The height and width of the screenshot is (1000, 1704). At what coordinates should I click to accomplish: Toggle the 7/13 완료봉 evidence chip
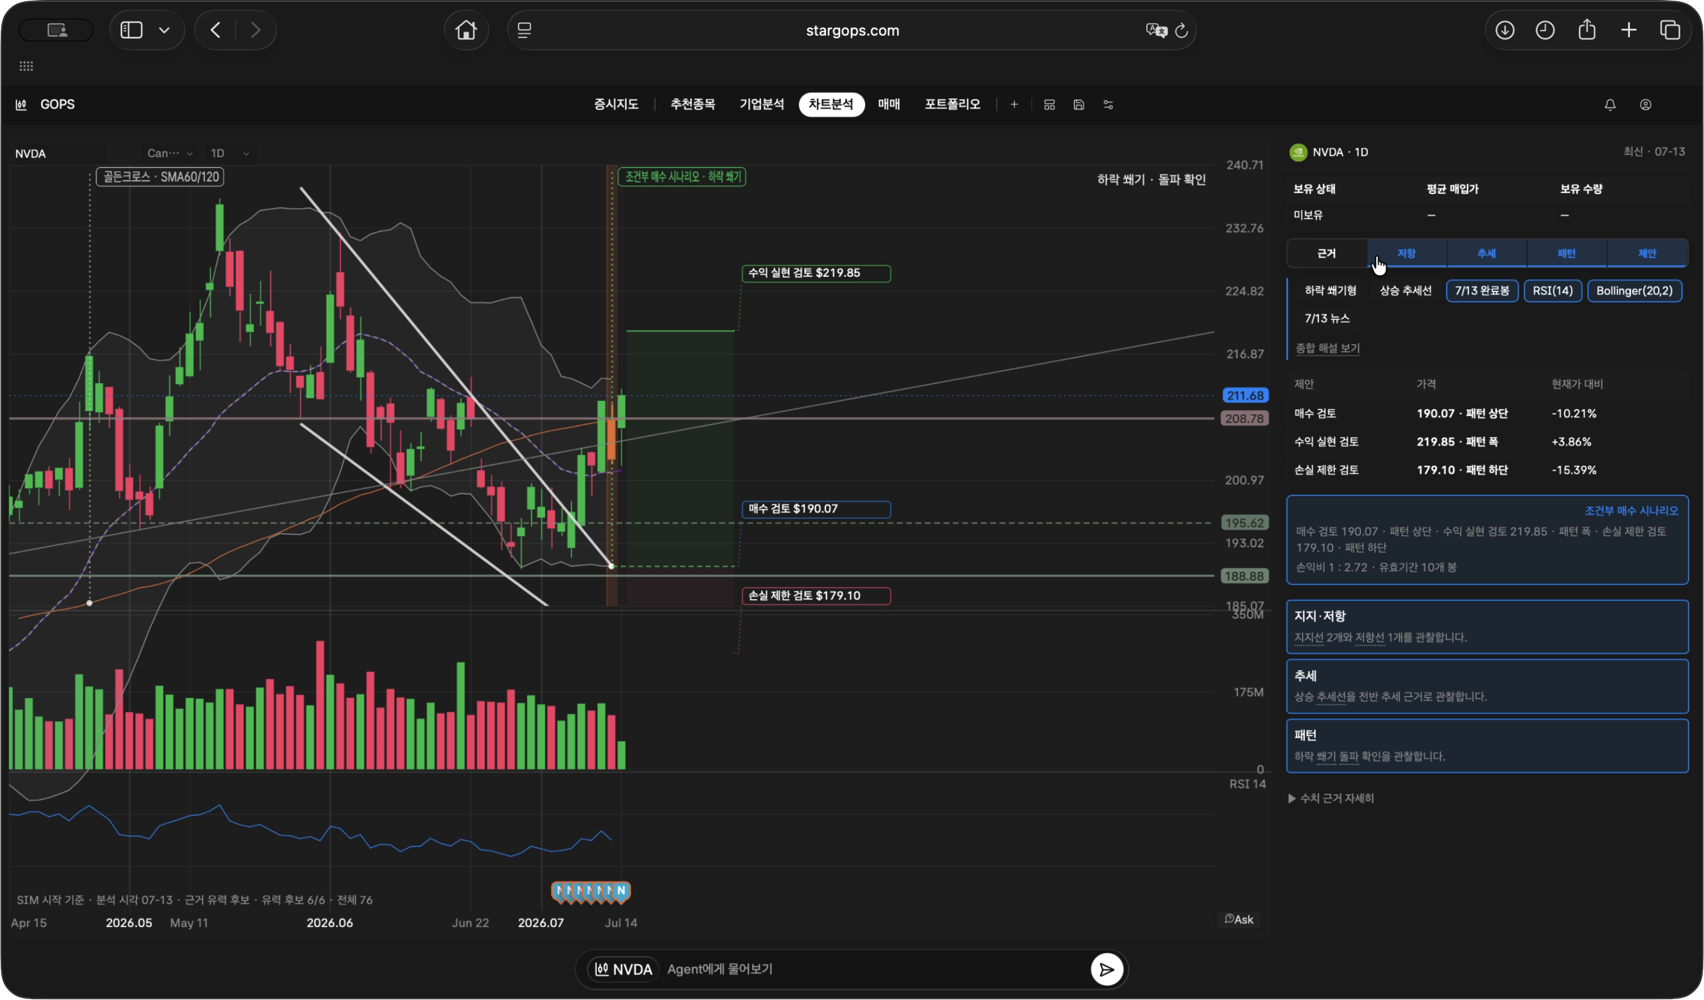[1482, 291]
